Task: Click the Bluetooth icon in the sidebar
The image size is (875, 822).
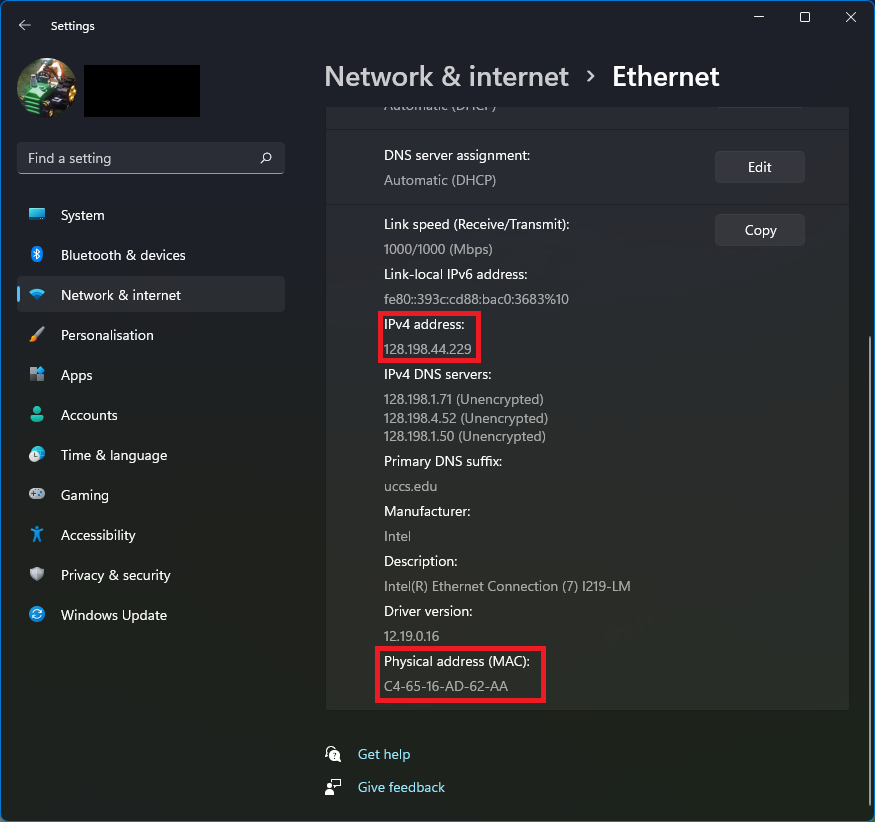Action: click(37, 254)
